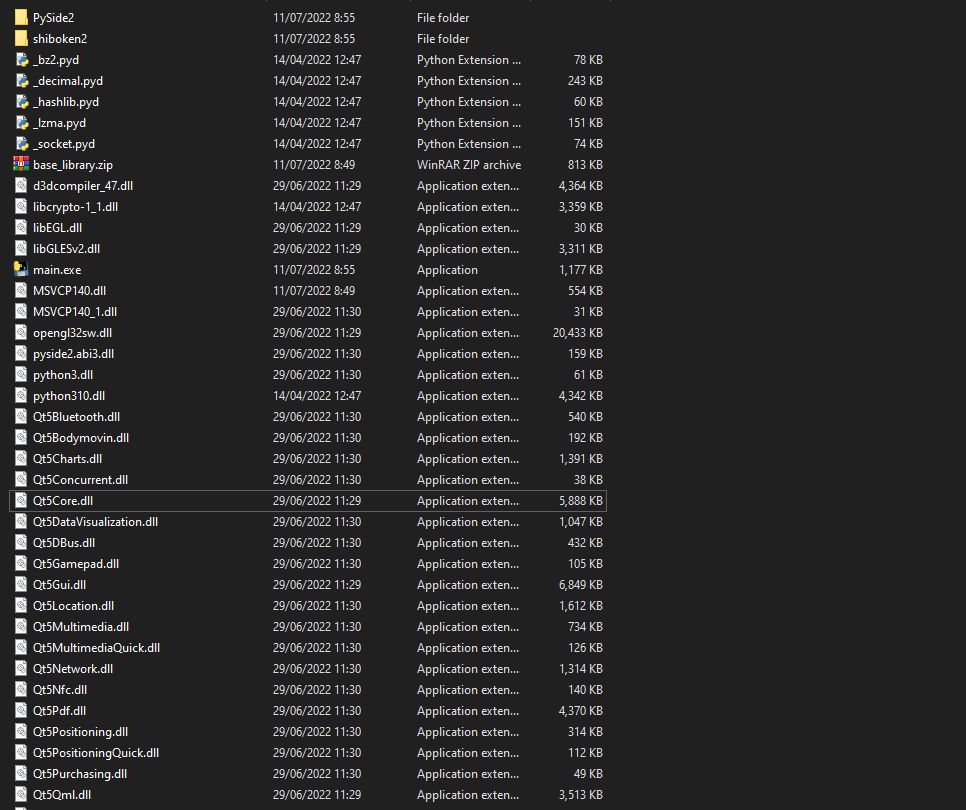Click the DLL icon of python3.dll
Image resolution: width=966 pixels, height=810 pixels.
(x=22, y=375)
